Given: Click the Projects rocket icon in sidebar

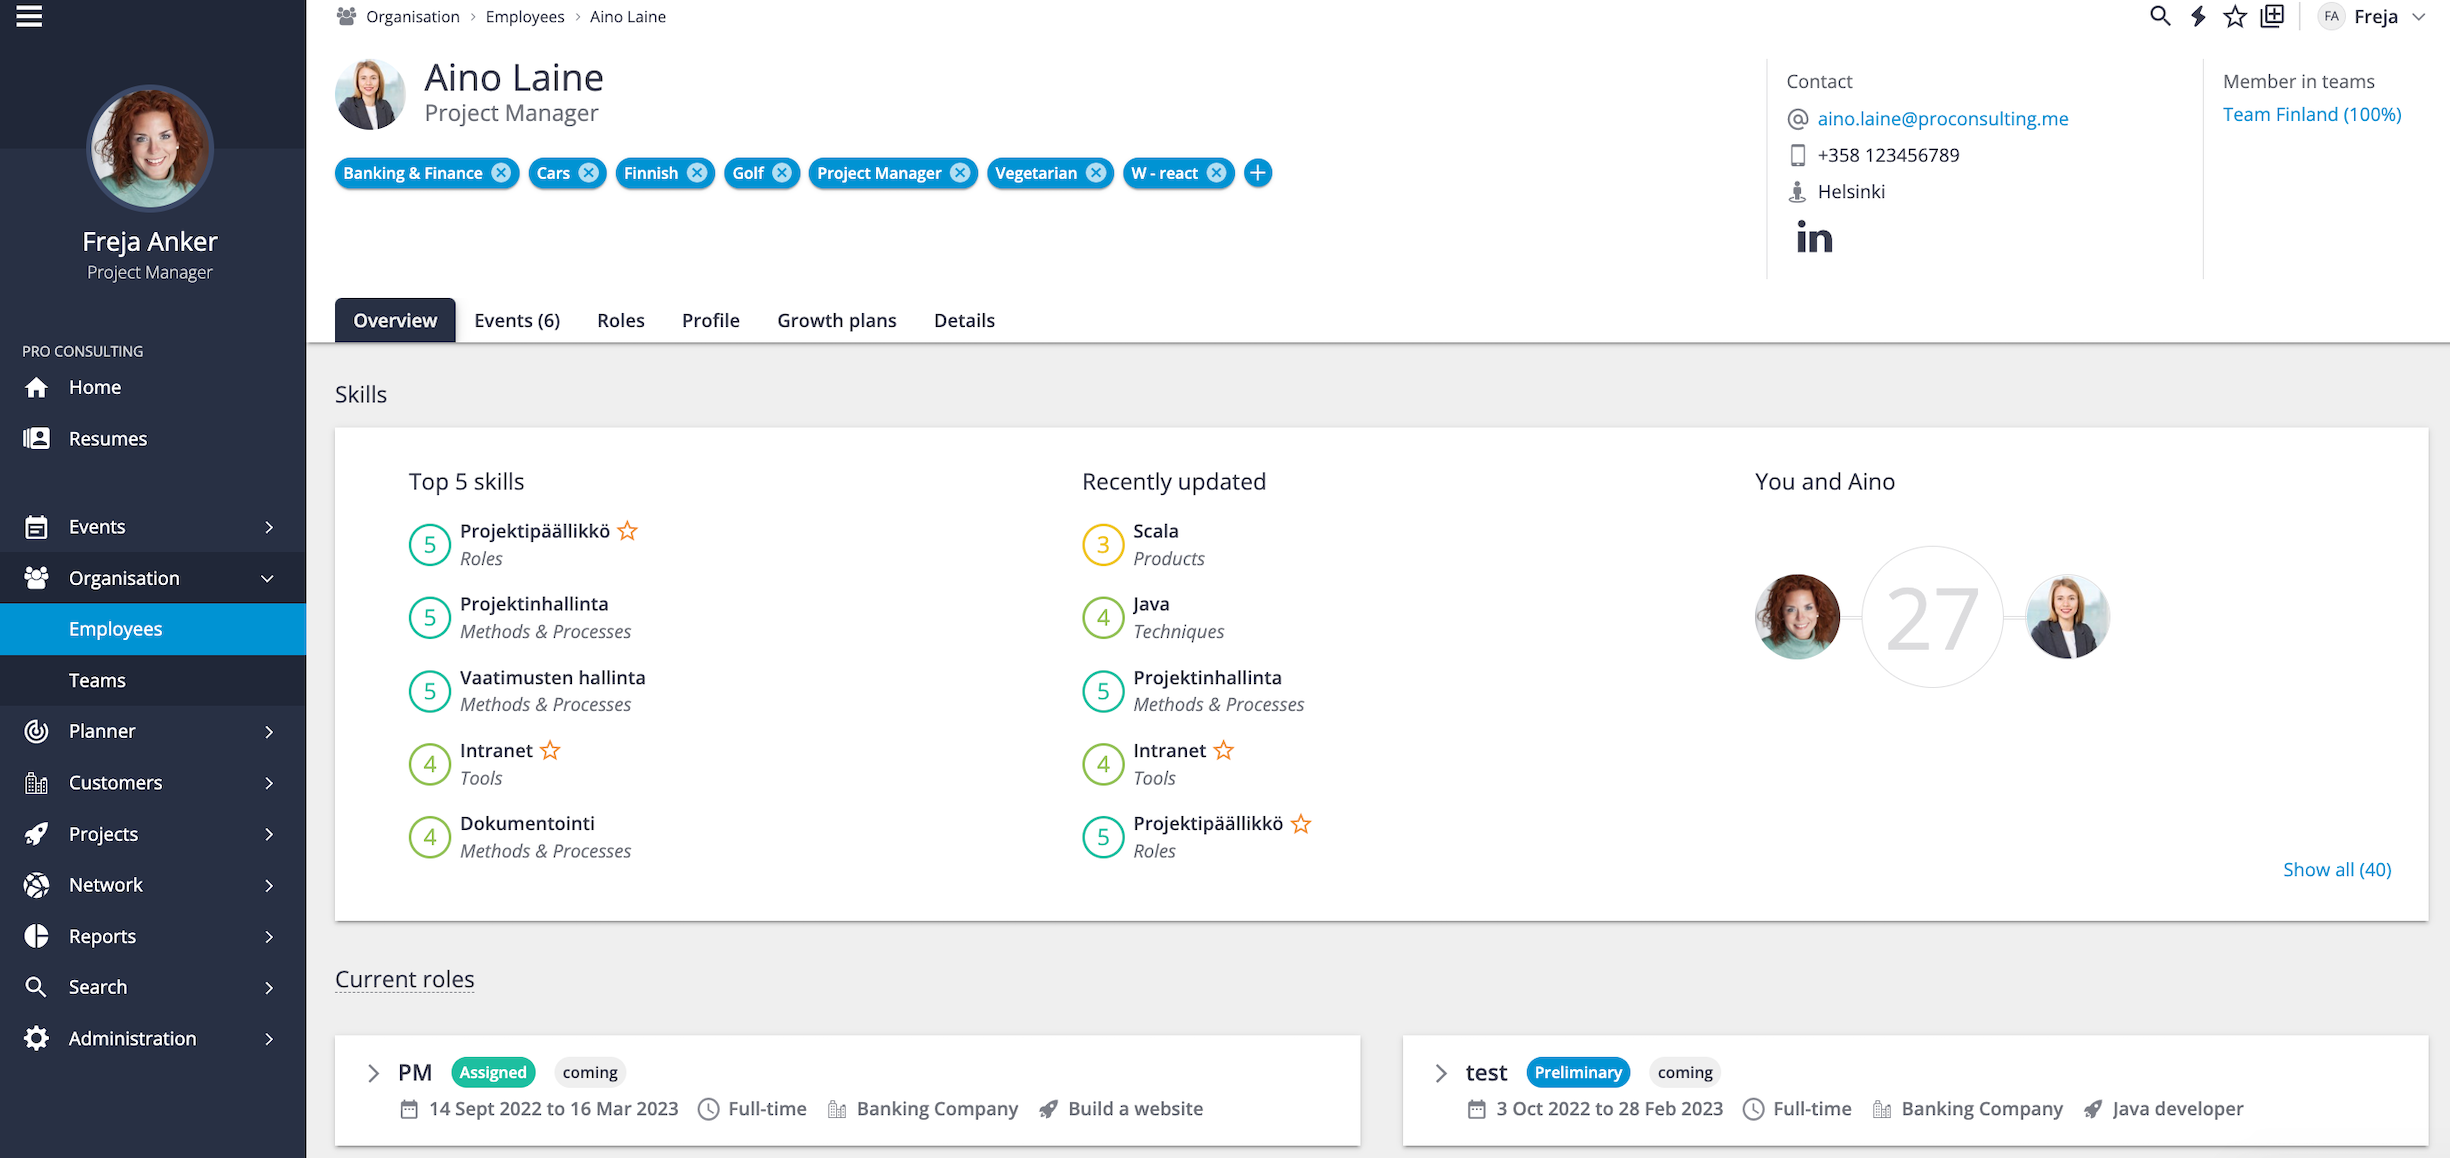Looking at the screenshot, I should coord(36,834).
